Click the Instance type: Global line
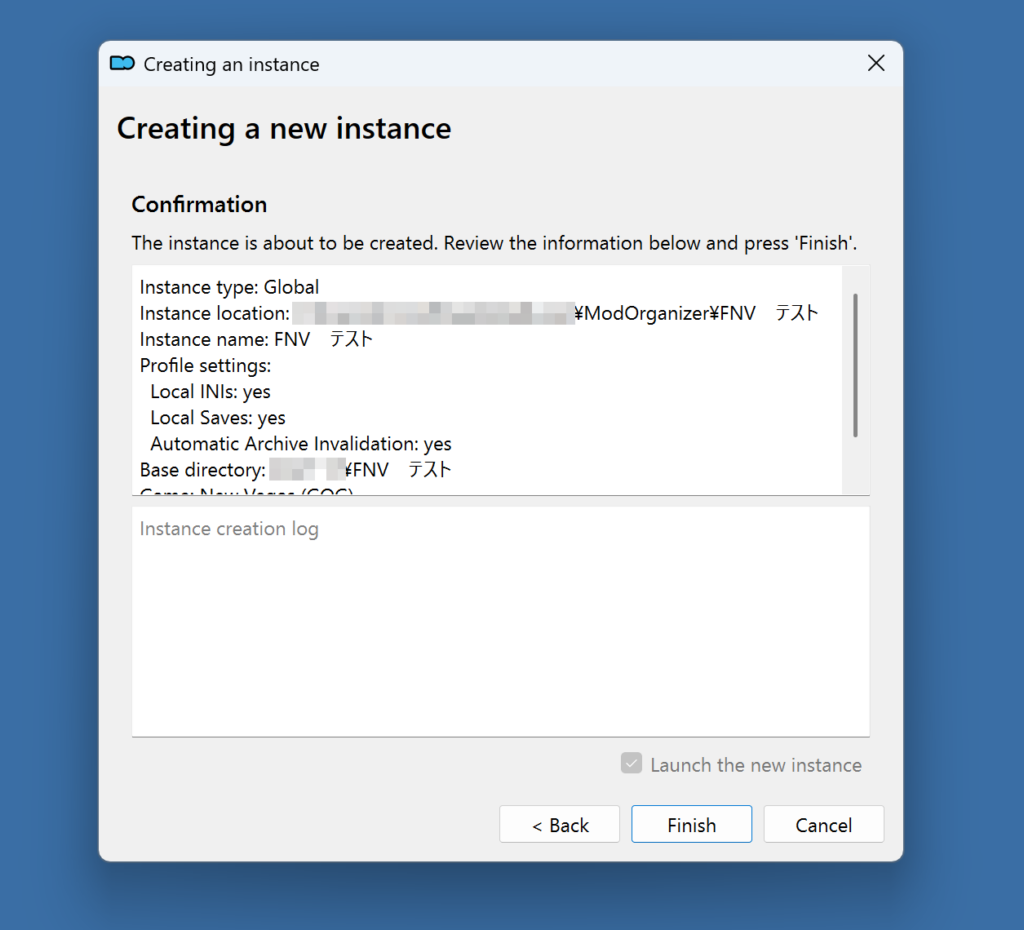Image resolution: width=1024 pixels, height=930 pixels. [x=229, y=288]
